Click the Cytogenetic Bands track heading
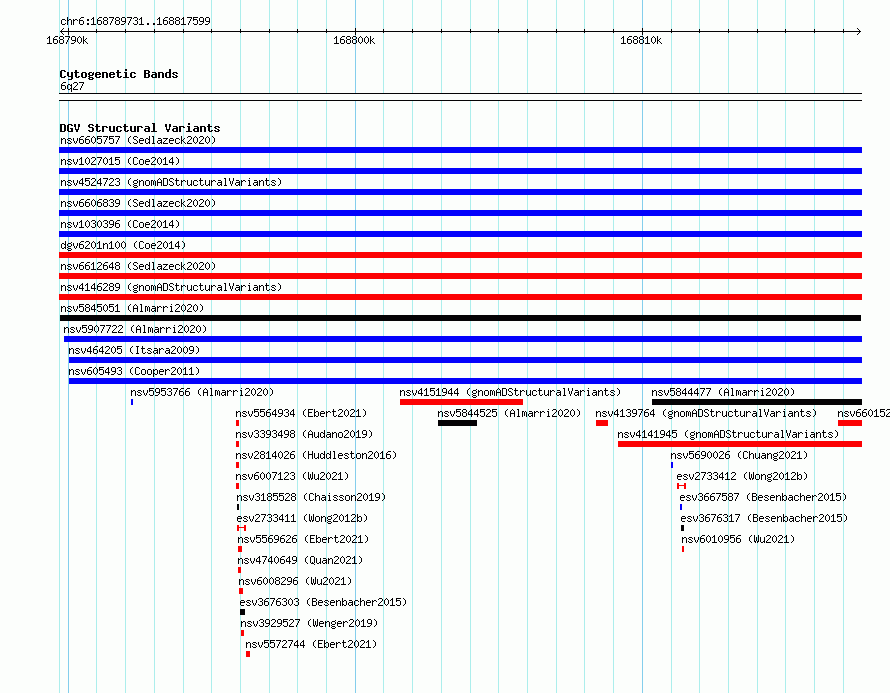Viewport: 890px width, 693px height. (119, 74)
